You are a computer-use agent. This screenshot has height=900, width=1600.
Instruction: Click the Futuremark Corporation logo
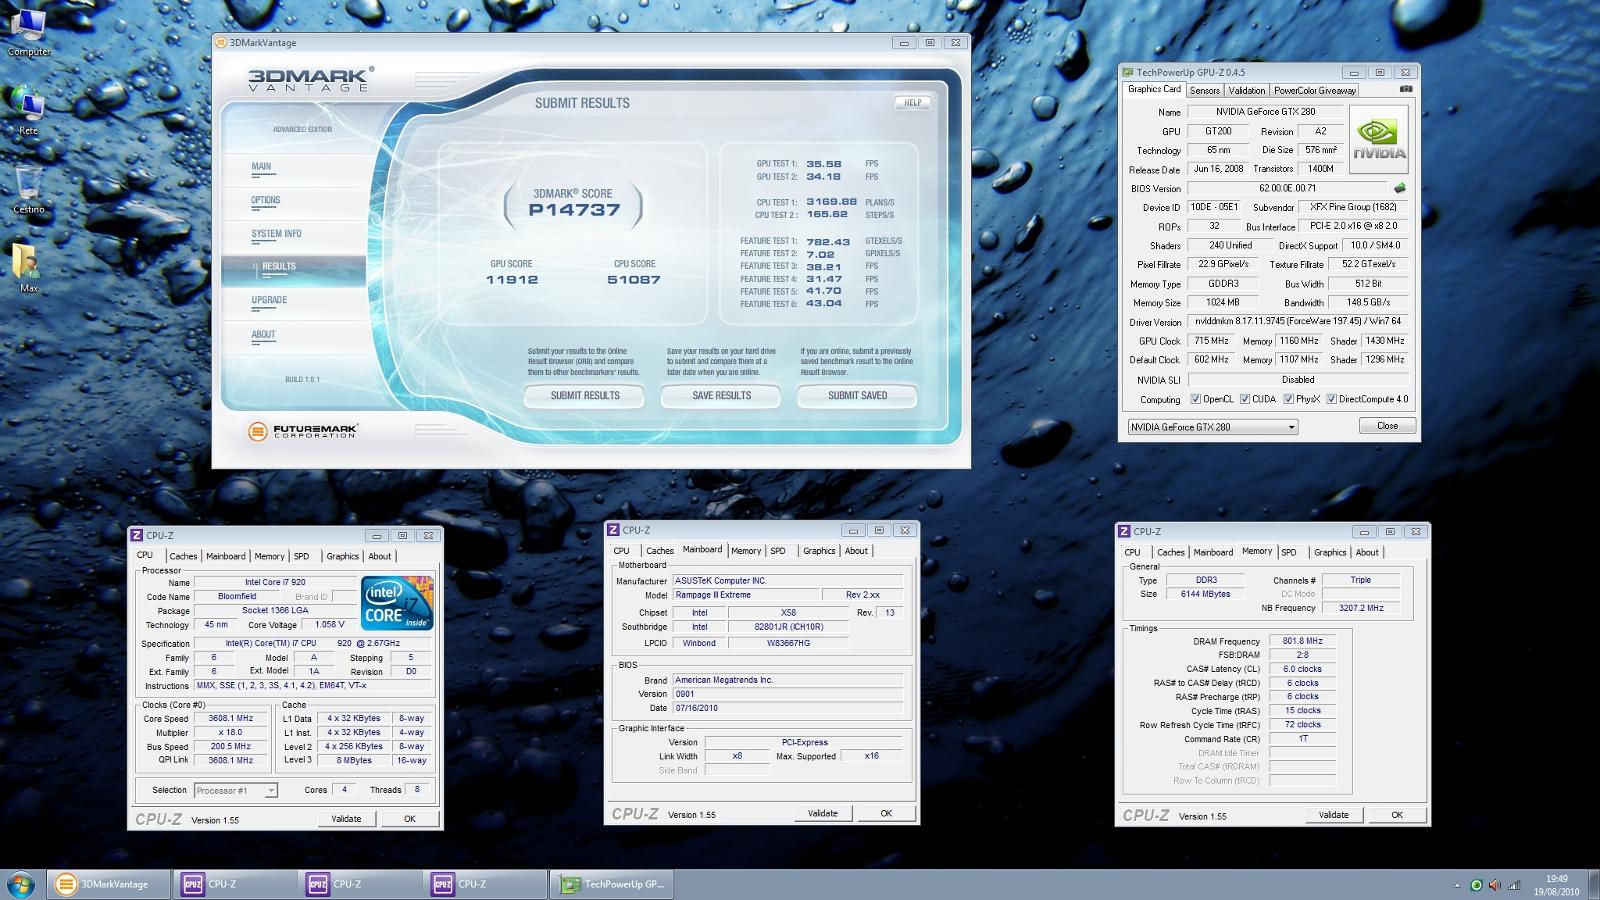coord(302,431)
